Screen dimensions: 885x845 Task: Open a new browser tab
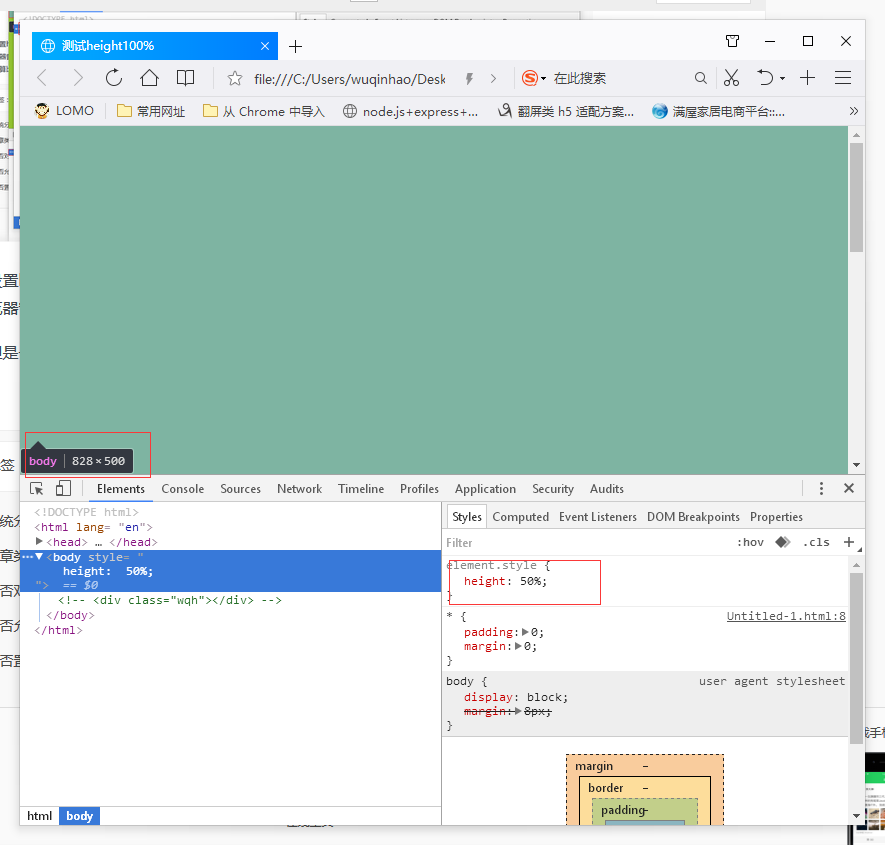pos(295,46)
